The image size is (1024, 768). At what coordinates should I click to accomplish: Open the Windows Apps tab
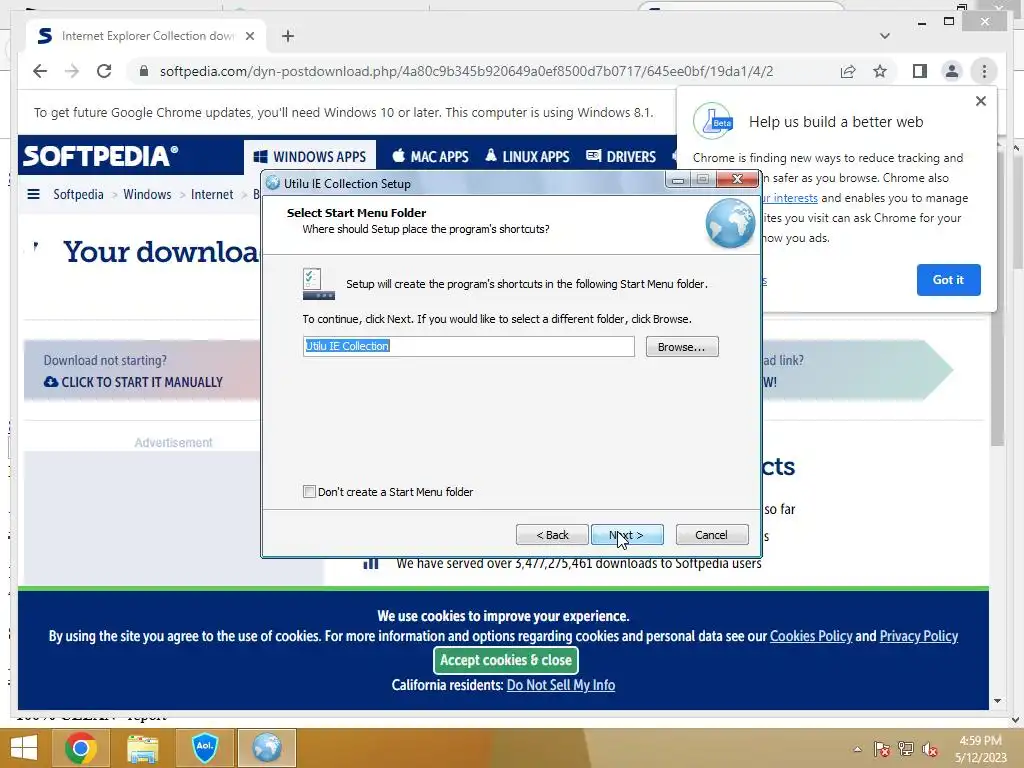[x=310, y=157]
